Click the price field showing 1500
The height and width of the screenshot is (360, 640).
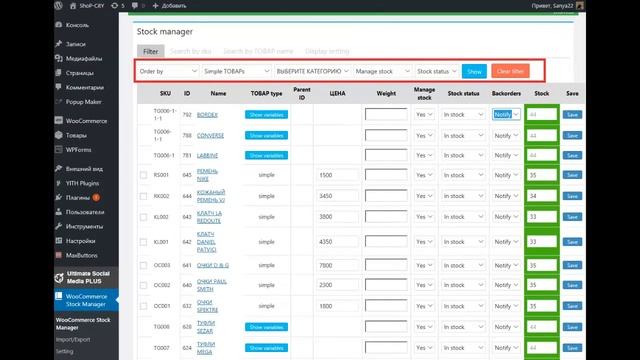tap(337, 175)
